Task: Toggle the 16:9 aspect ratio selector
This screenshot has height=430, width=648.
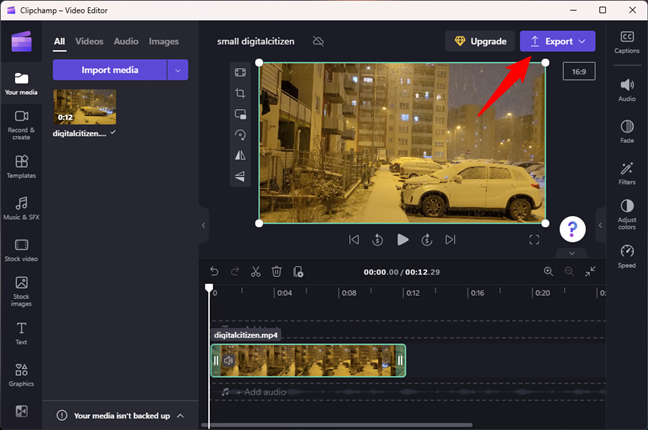Action: 578,72
